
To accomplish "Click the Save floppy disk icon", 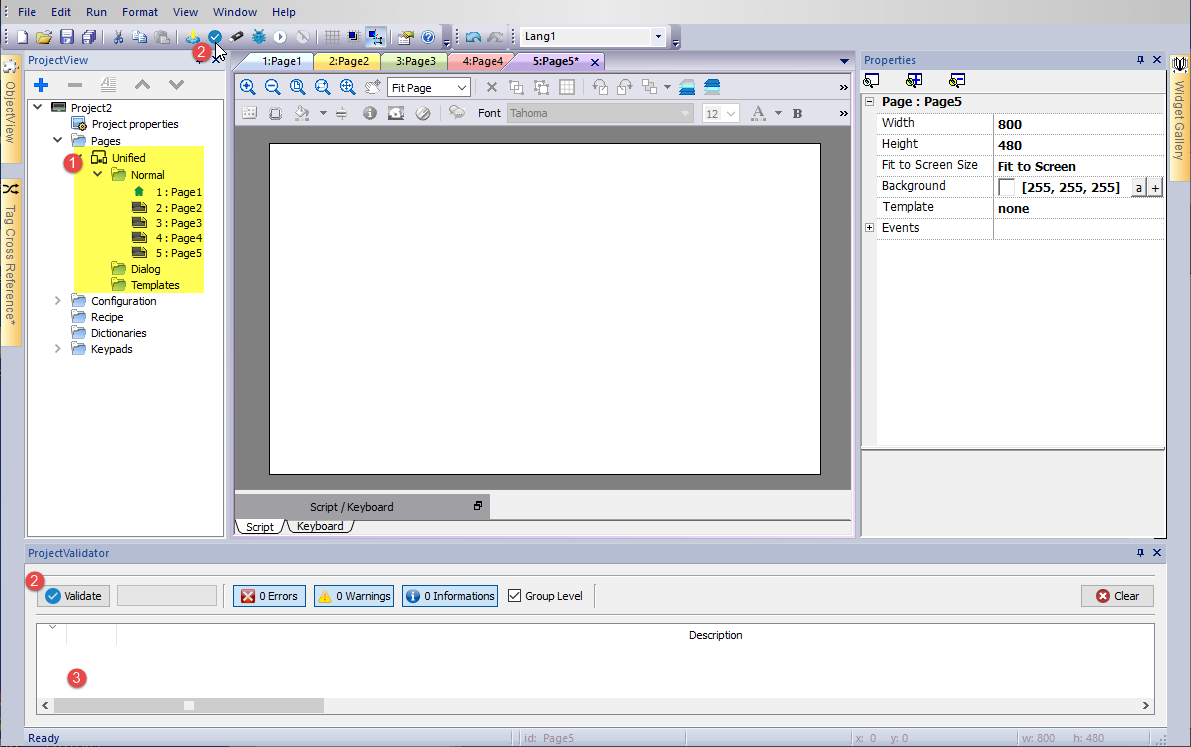I will [67, 37].
